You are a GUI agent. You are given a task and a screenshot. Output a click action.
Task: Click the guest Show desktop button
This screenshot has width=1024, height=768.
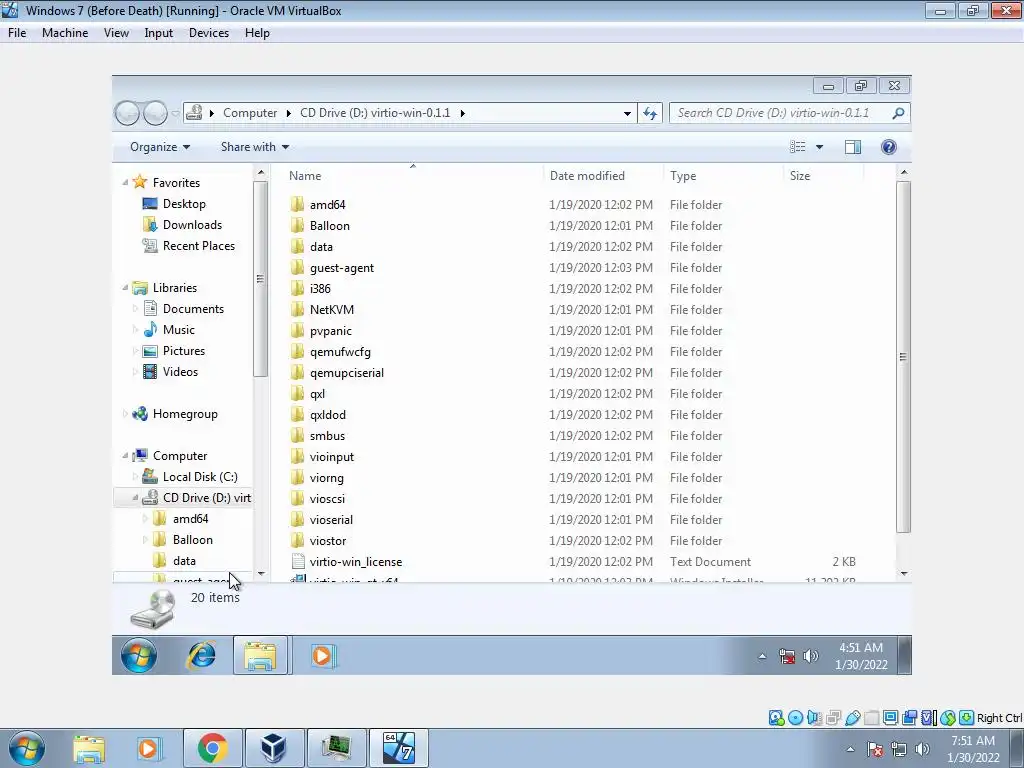(904, 655)
